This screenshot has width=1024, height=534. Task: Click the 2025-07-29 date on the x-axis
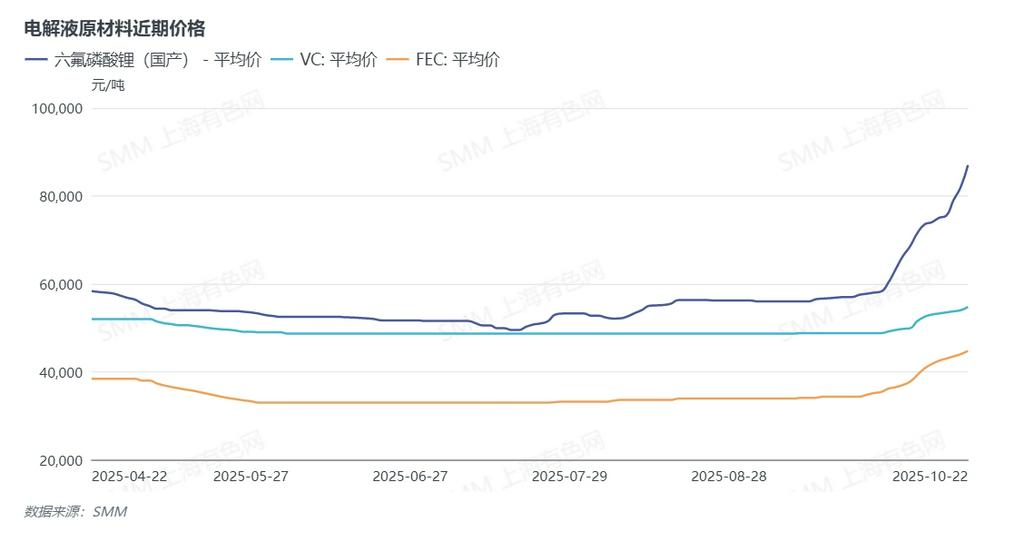569,476
